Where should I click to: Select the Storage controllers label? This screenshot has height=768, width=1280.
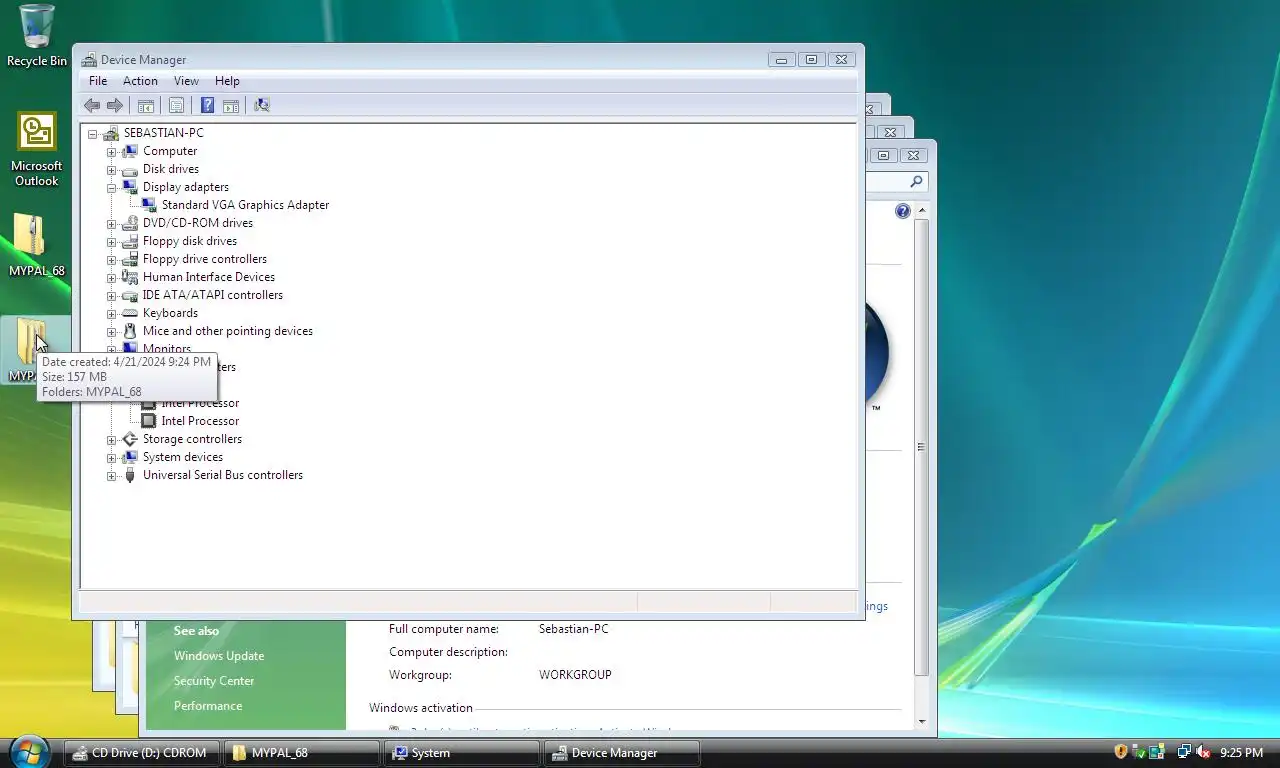[x=192, y=439]
